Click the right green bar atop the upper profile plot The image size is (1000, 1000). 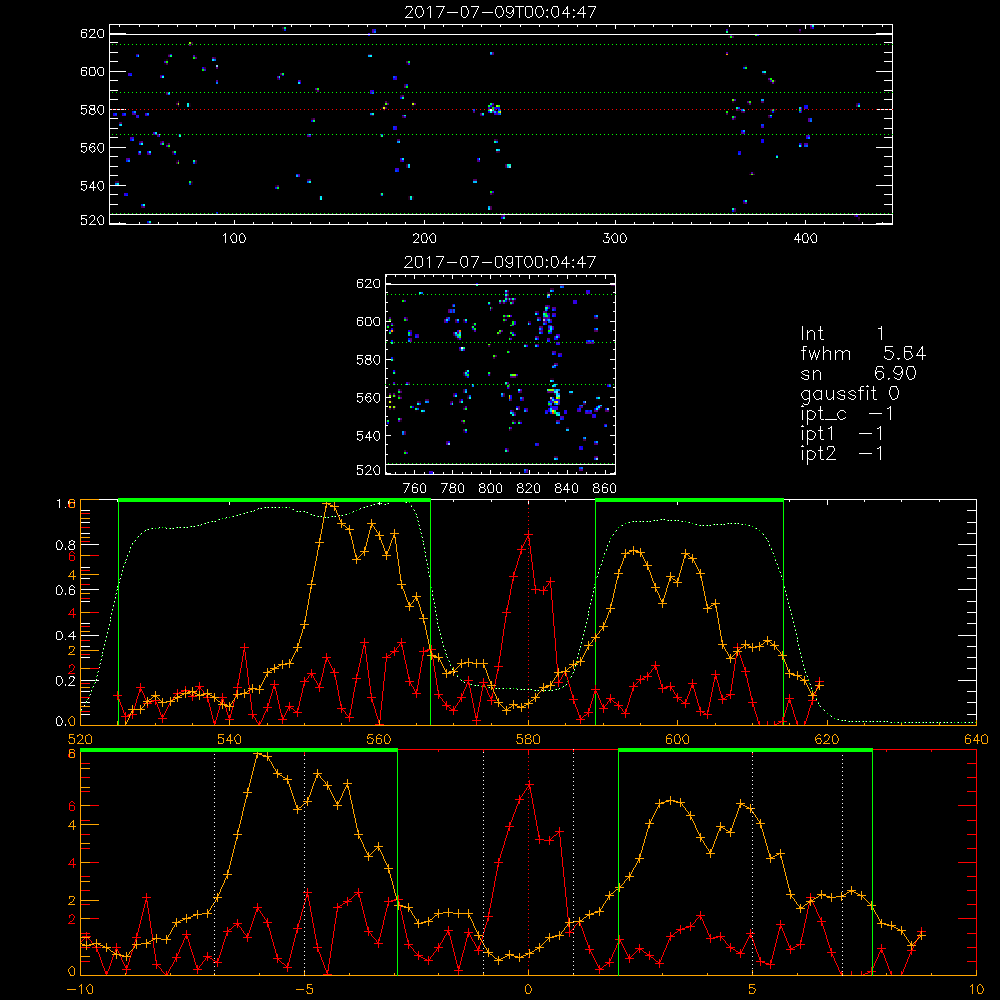click(689, 500)
